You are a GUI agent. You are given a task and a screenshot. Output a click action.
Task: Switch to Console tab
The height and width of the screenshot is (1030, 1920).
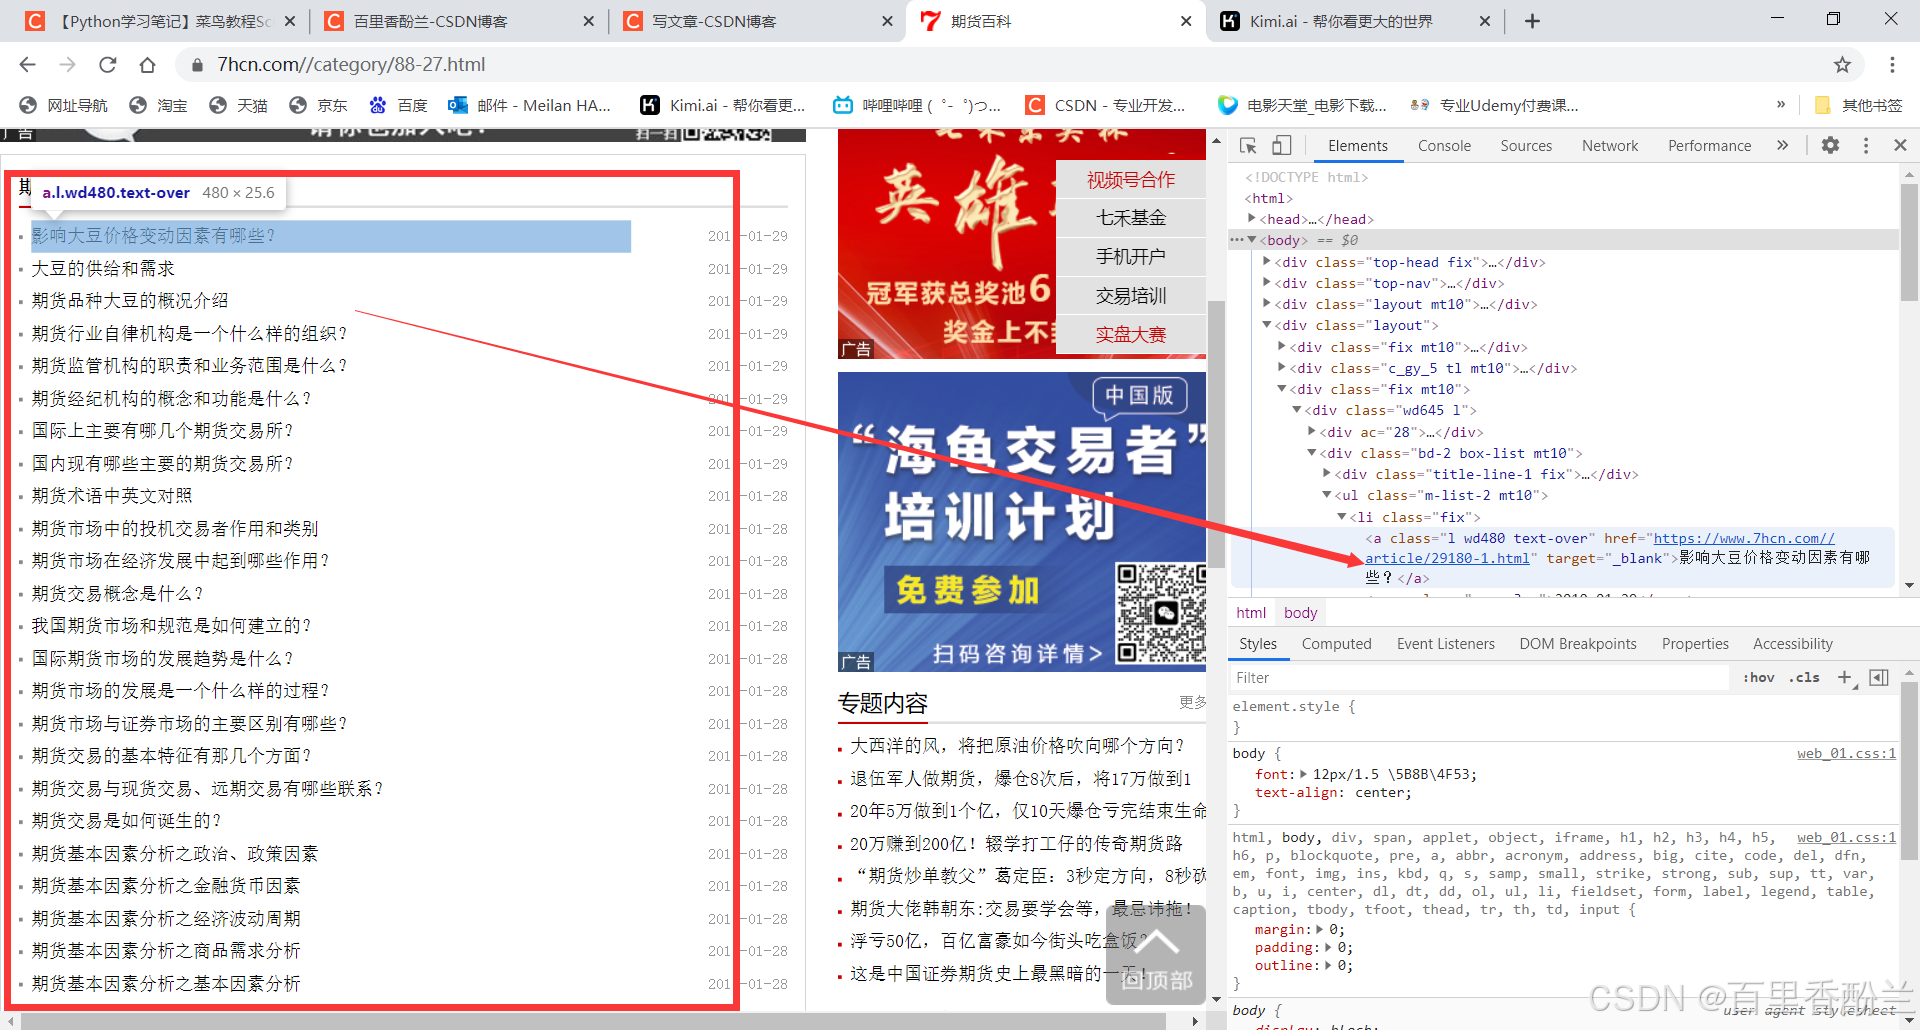[1444, 146]
